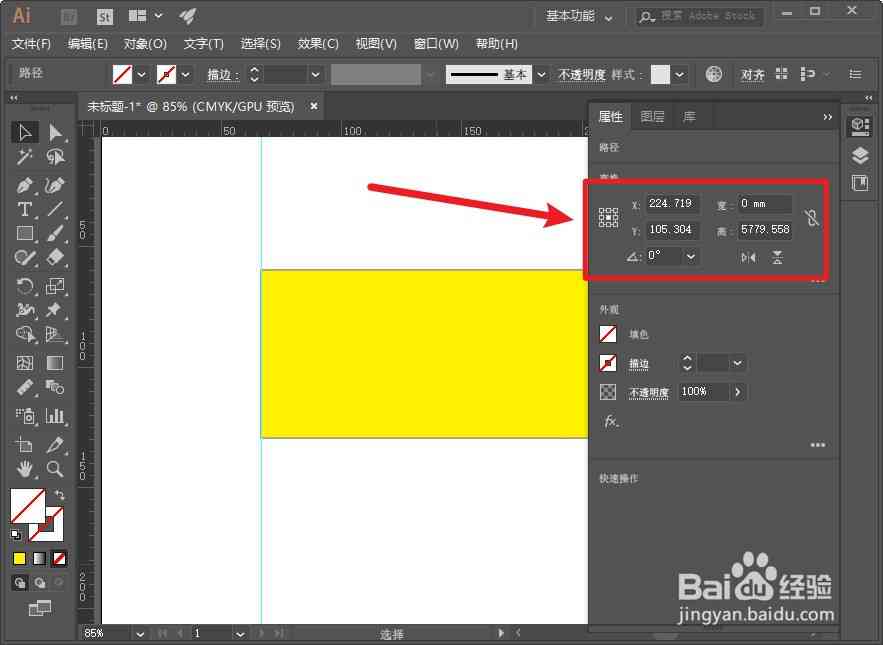Select the Rotate tool
Viewport: 883px width, 645px height.
click(x=25, y=286)
